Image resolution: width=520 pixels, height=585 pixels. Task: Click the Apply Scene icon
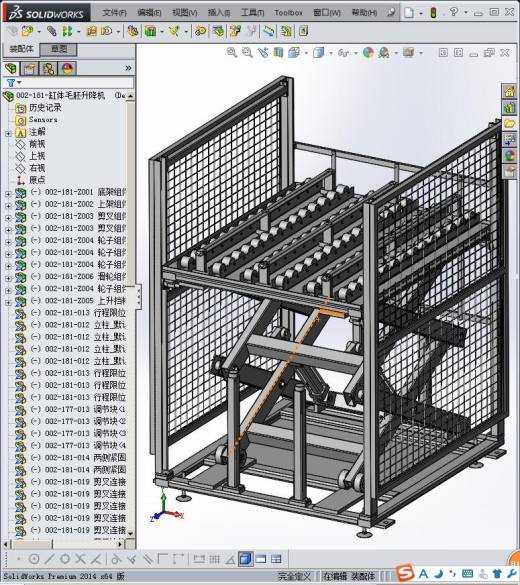384,53
